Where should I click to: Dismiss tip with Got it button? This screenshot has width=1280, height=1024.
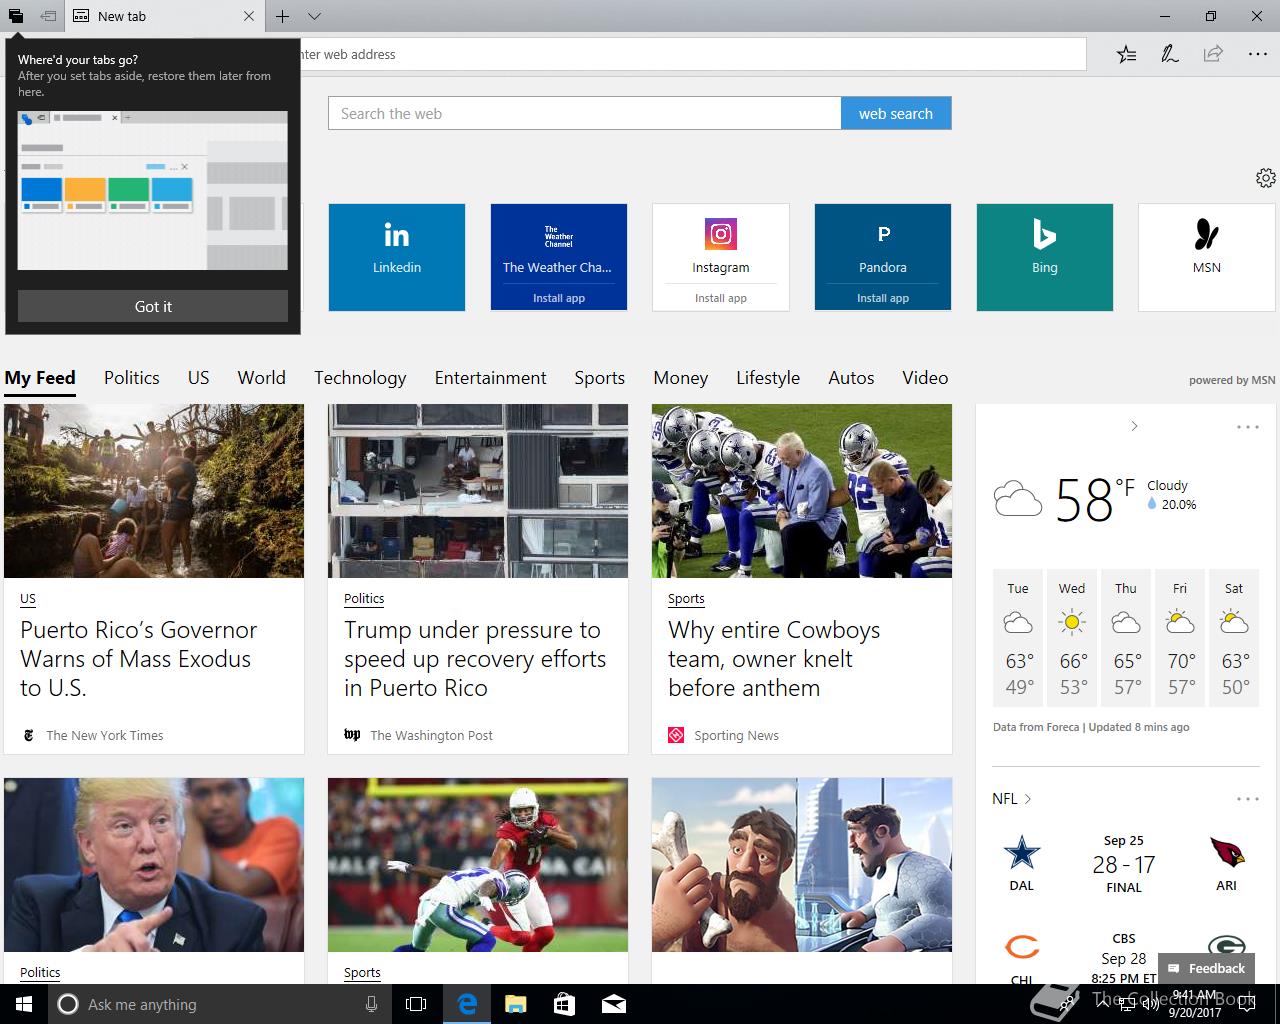tap(153, 306)
